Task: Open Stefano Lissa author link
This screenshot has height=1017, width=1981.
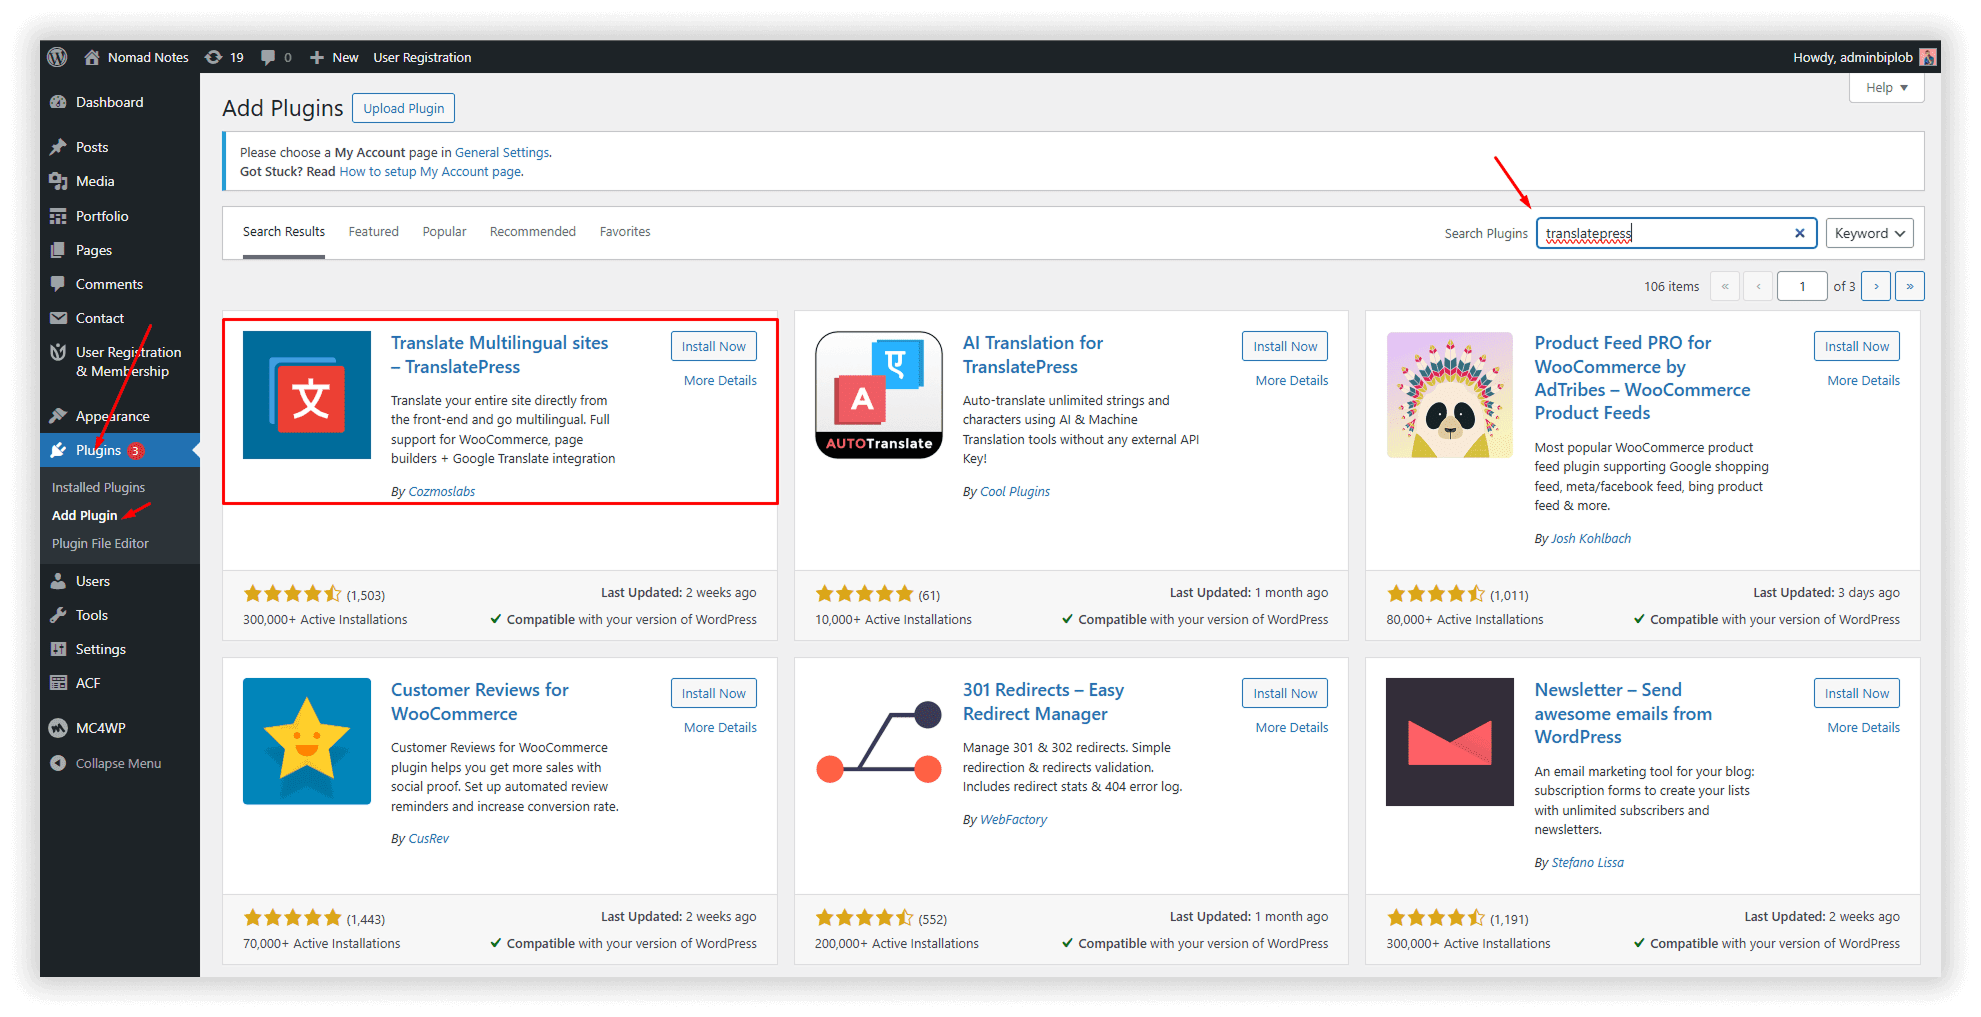Action: pyautogui.click(x=1588, y=862)
